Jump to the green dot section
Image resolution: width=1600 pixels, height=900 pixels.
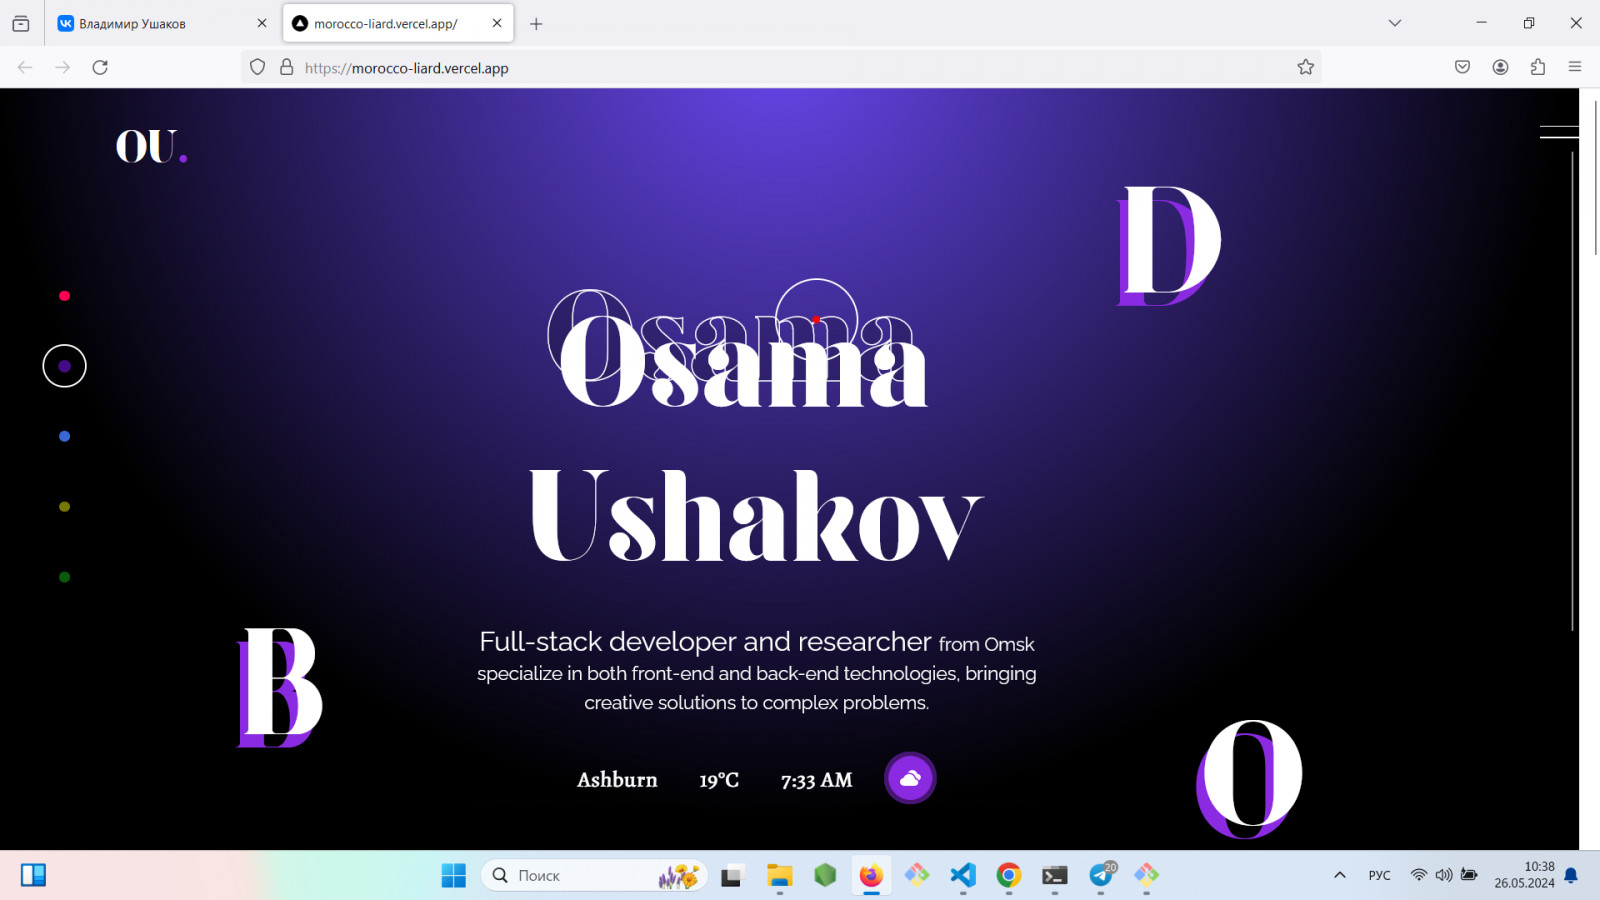pos(65,577)
